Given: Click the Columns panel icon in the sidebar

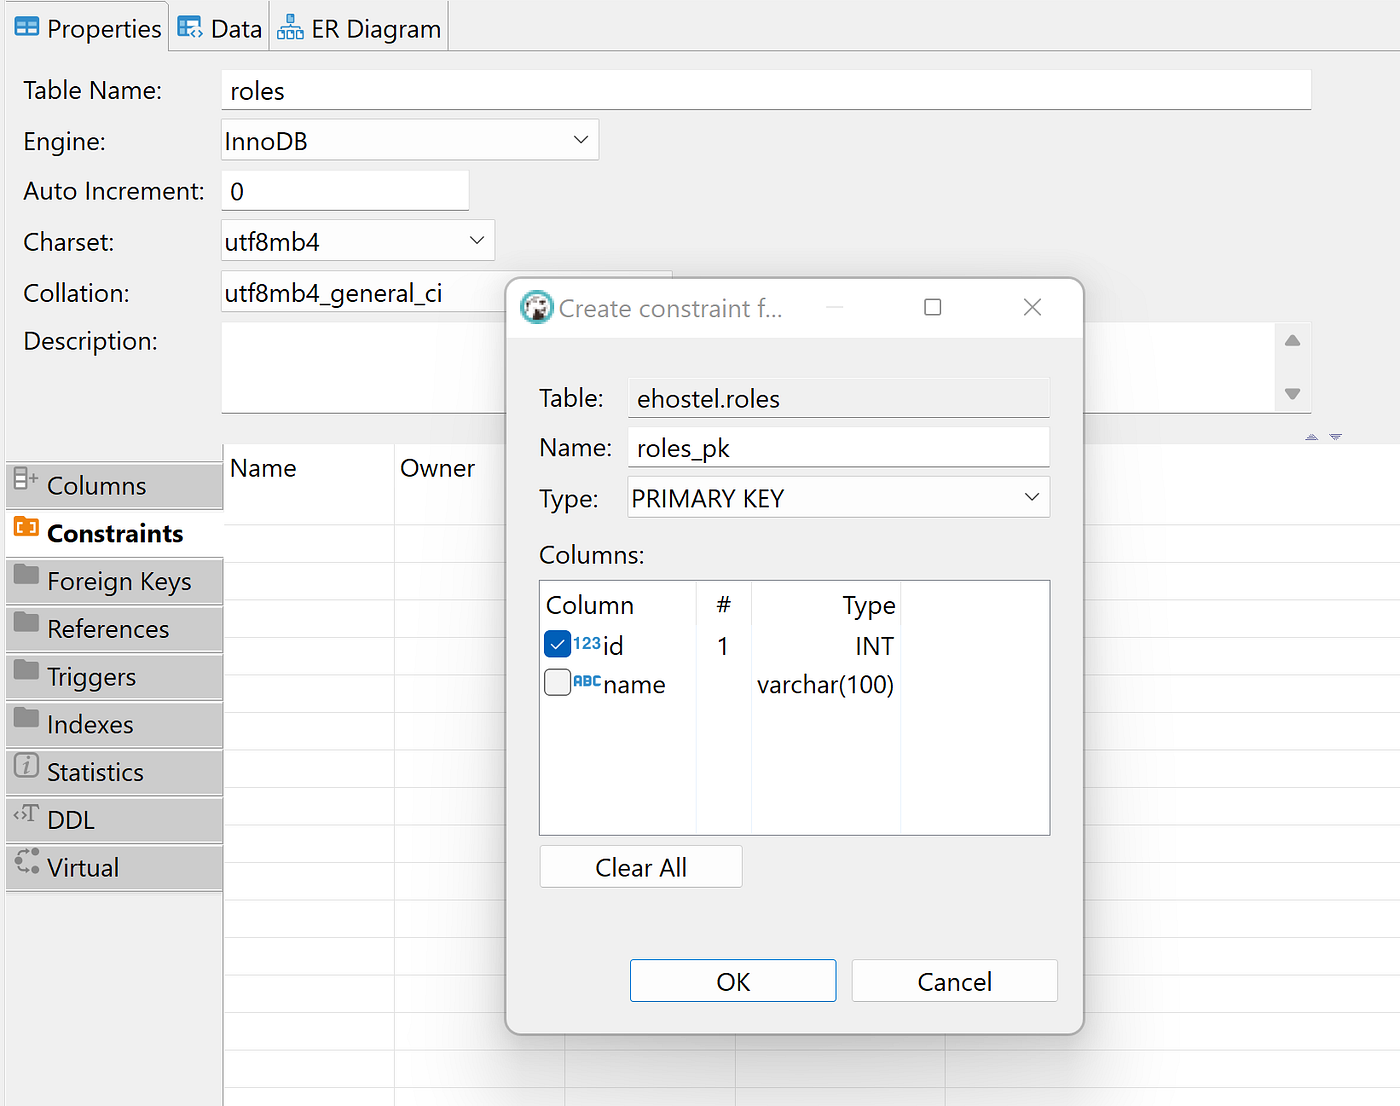Looking at the screenshot, I should (25, 484).
